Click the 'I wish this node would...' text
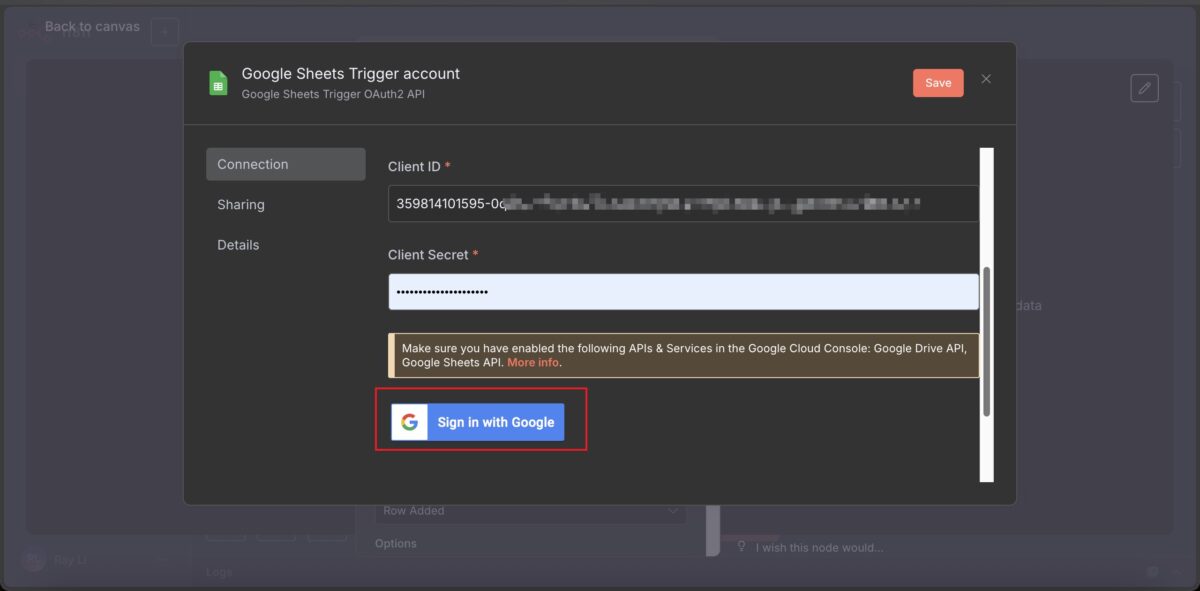 click(x=819, y=547)
